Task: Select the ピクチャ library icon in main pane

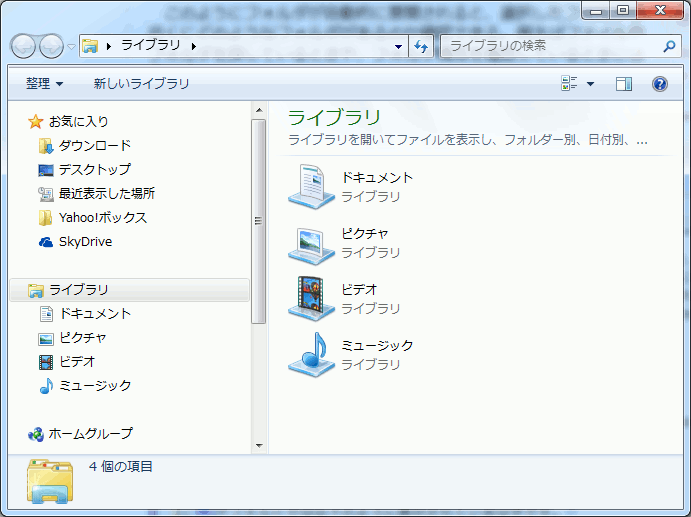Action: pos(311,241)
